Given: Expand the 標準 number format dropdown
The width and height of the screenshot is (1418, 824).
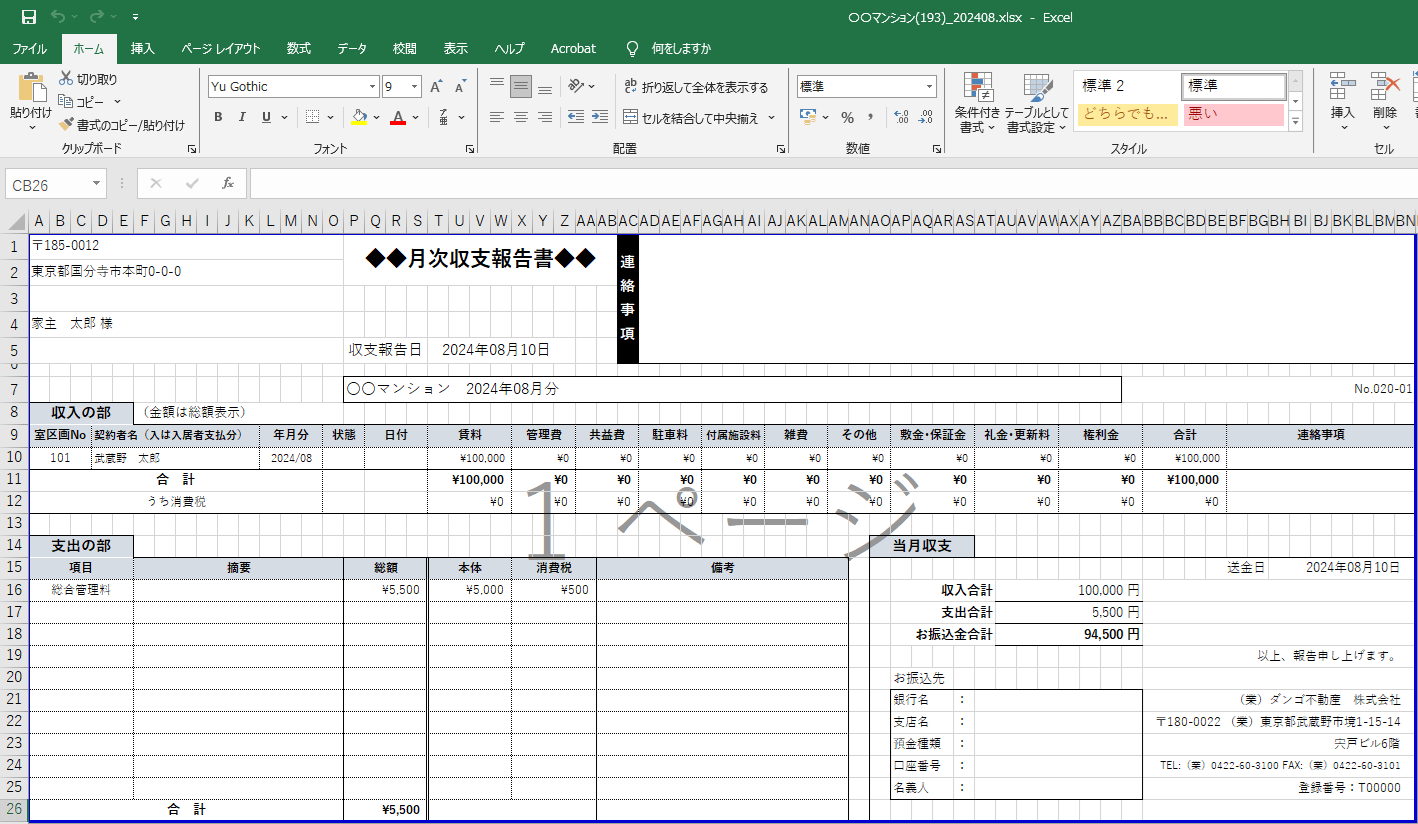Looking at the screenshot, I should [929, 87].
